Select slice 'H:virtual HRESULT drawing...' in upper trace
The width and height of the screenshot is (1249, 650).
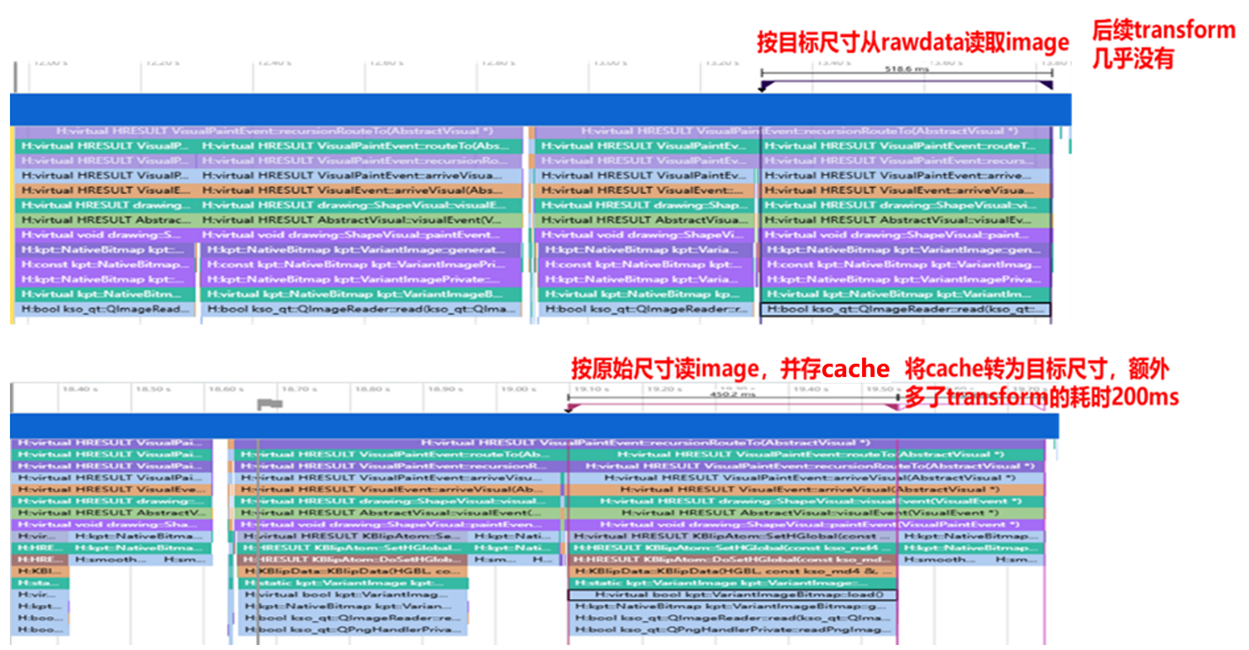pyautogui.click(x=104, y=205)
